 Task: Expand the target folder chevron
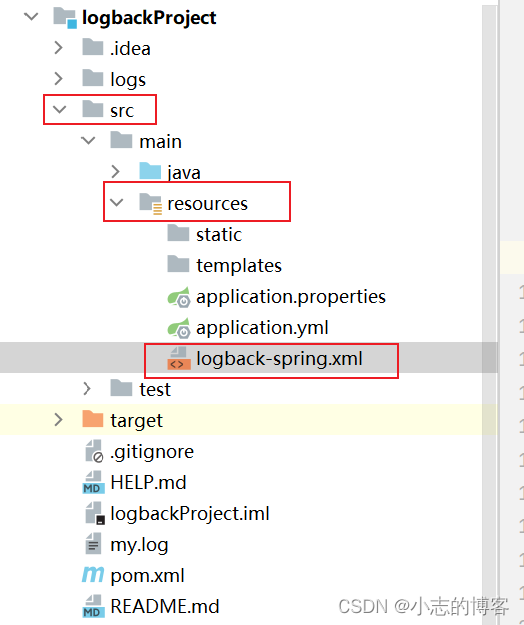click(59, 419)
